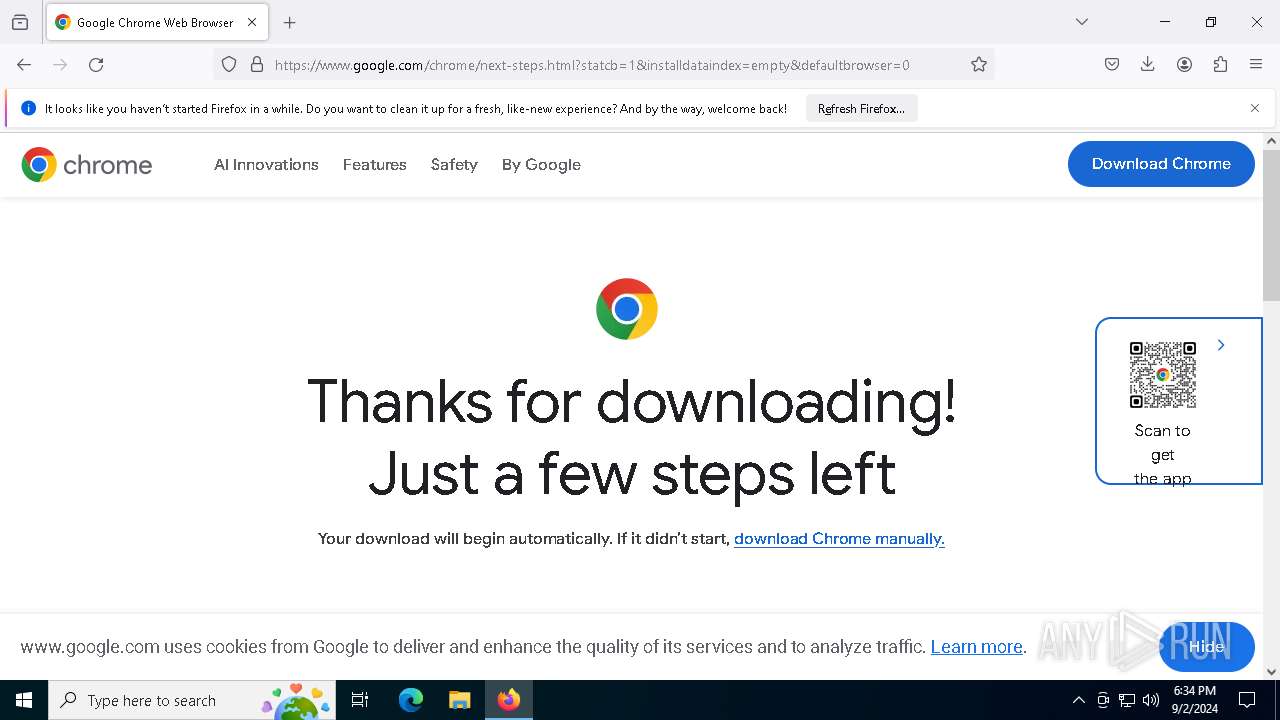The image size is (1280, 720).
Task: Collapse the Scan to get app panel chevron
Action: [x=1221, y=345]
